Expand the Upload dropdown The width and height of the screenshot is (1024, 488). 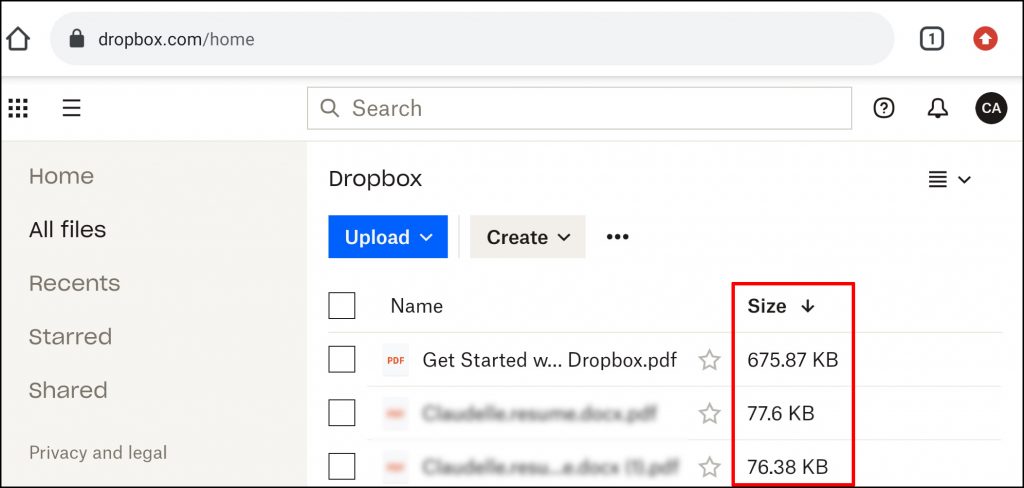(x=388, y=236)
